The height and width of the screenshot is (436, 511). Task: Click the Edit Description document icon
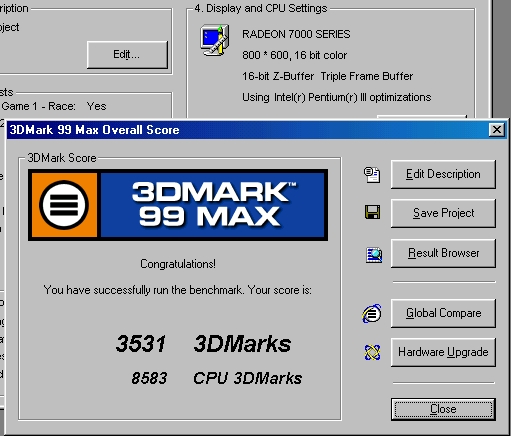click(372, 175)
